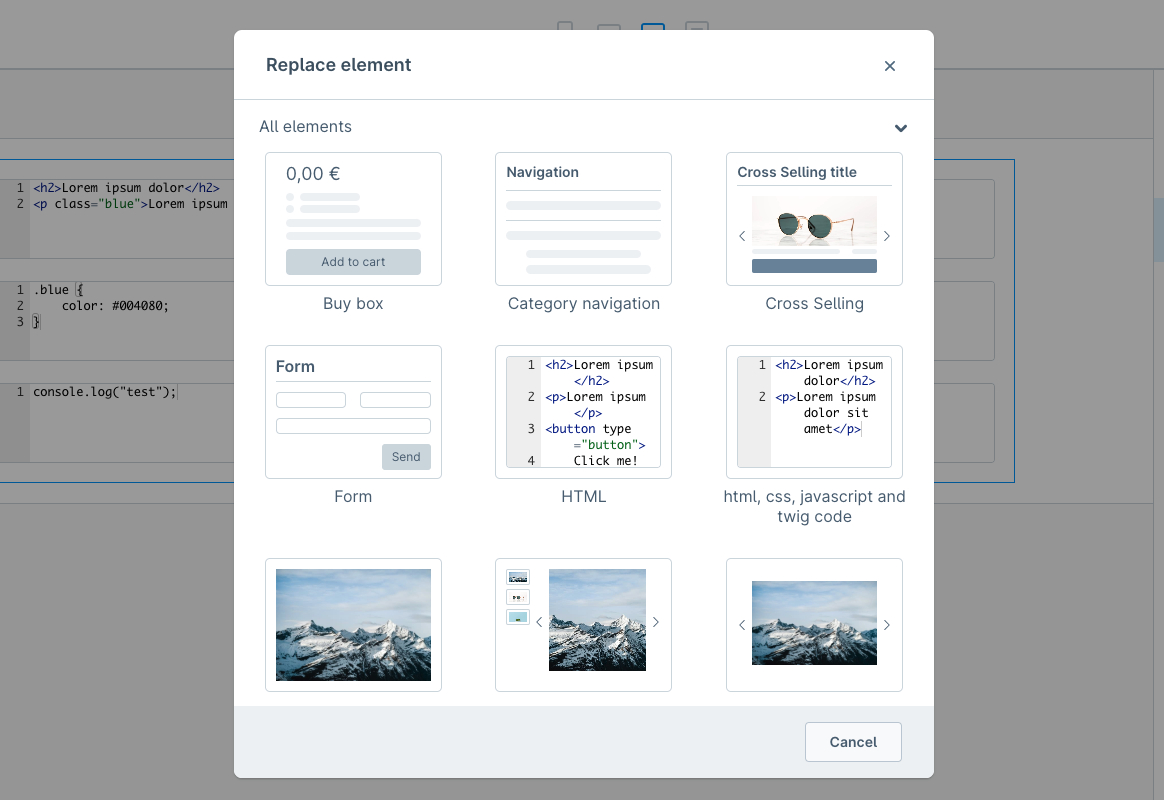The image size is (1164, 800).
Task: Click right arrow in image slider preview
Action: pos(886,625)
